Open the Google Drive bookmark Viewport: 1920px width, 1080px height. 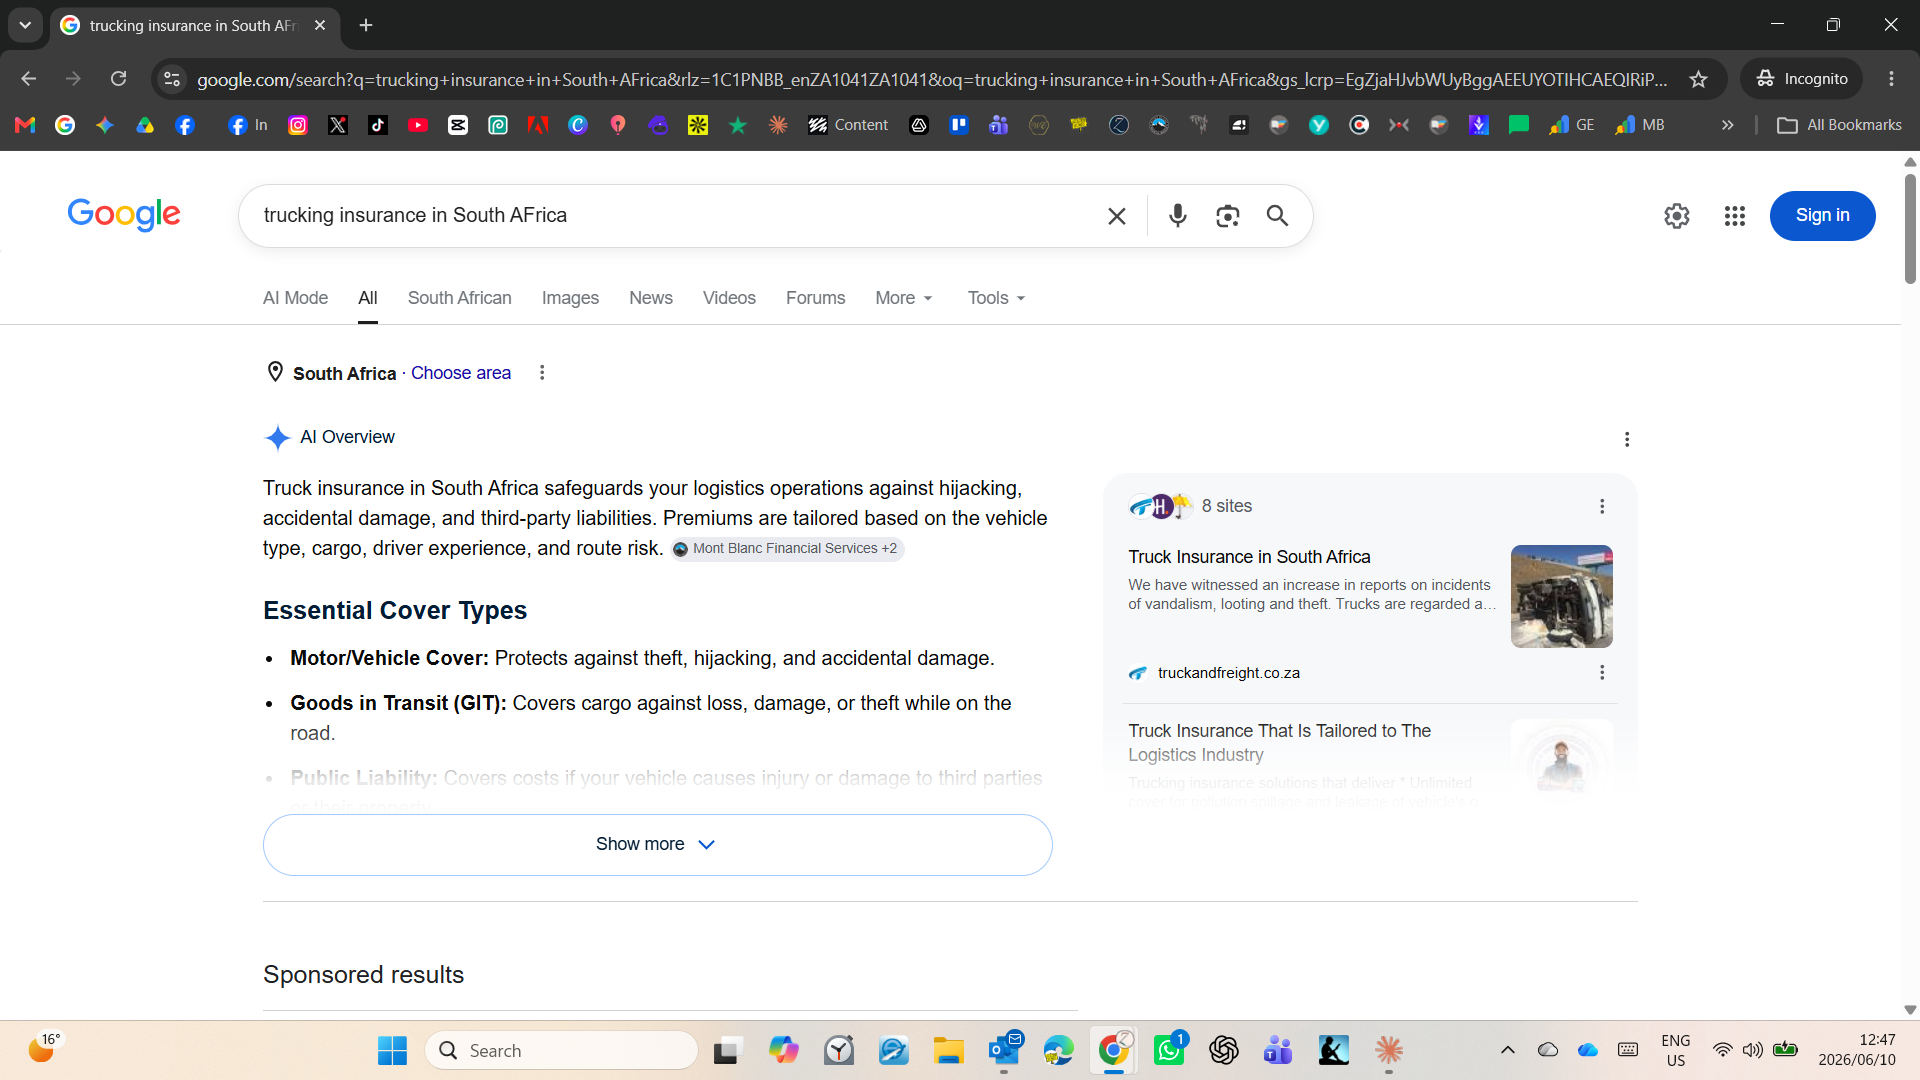(145, 125)
